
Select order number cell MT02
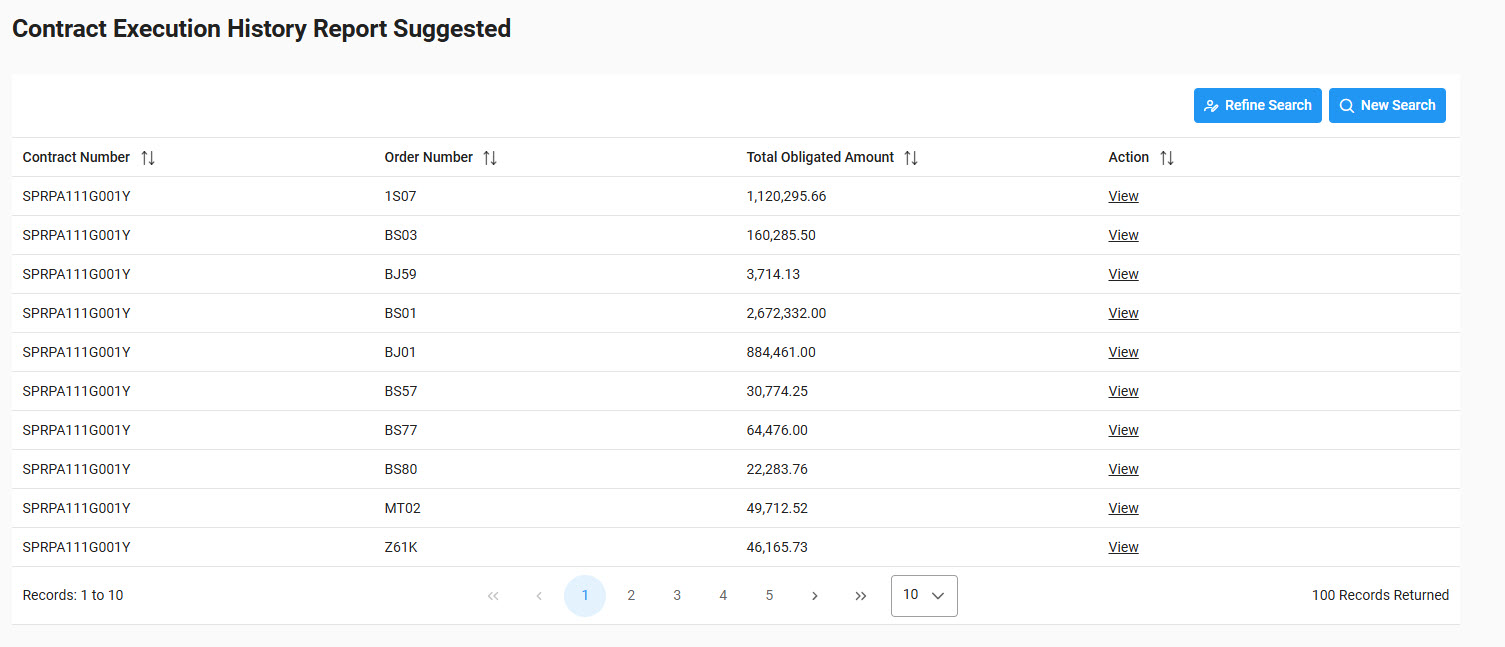coord(402,509)
